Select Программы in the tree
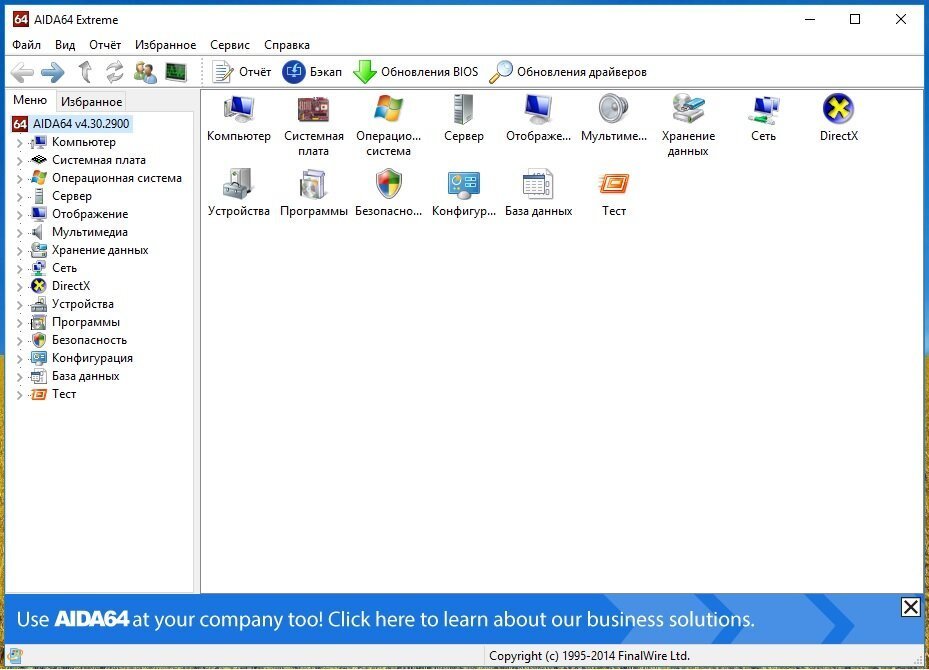The image size is (929, 670). 85,322
